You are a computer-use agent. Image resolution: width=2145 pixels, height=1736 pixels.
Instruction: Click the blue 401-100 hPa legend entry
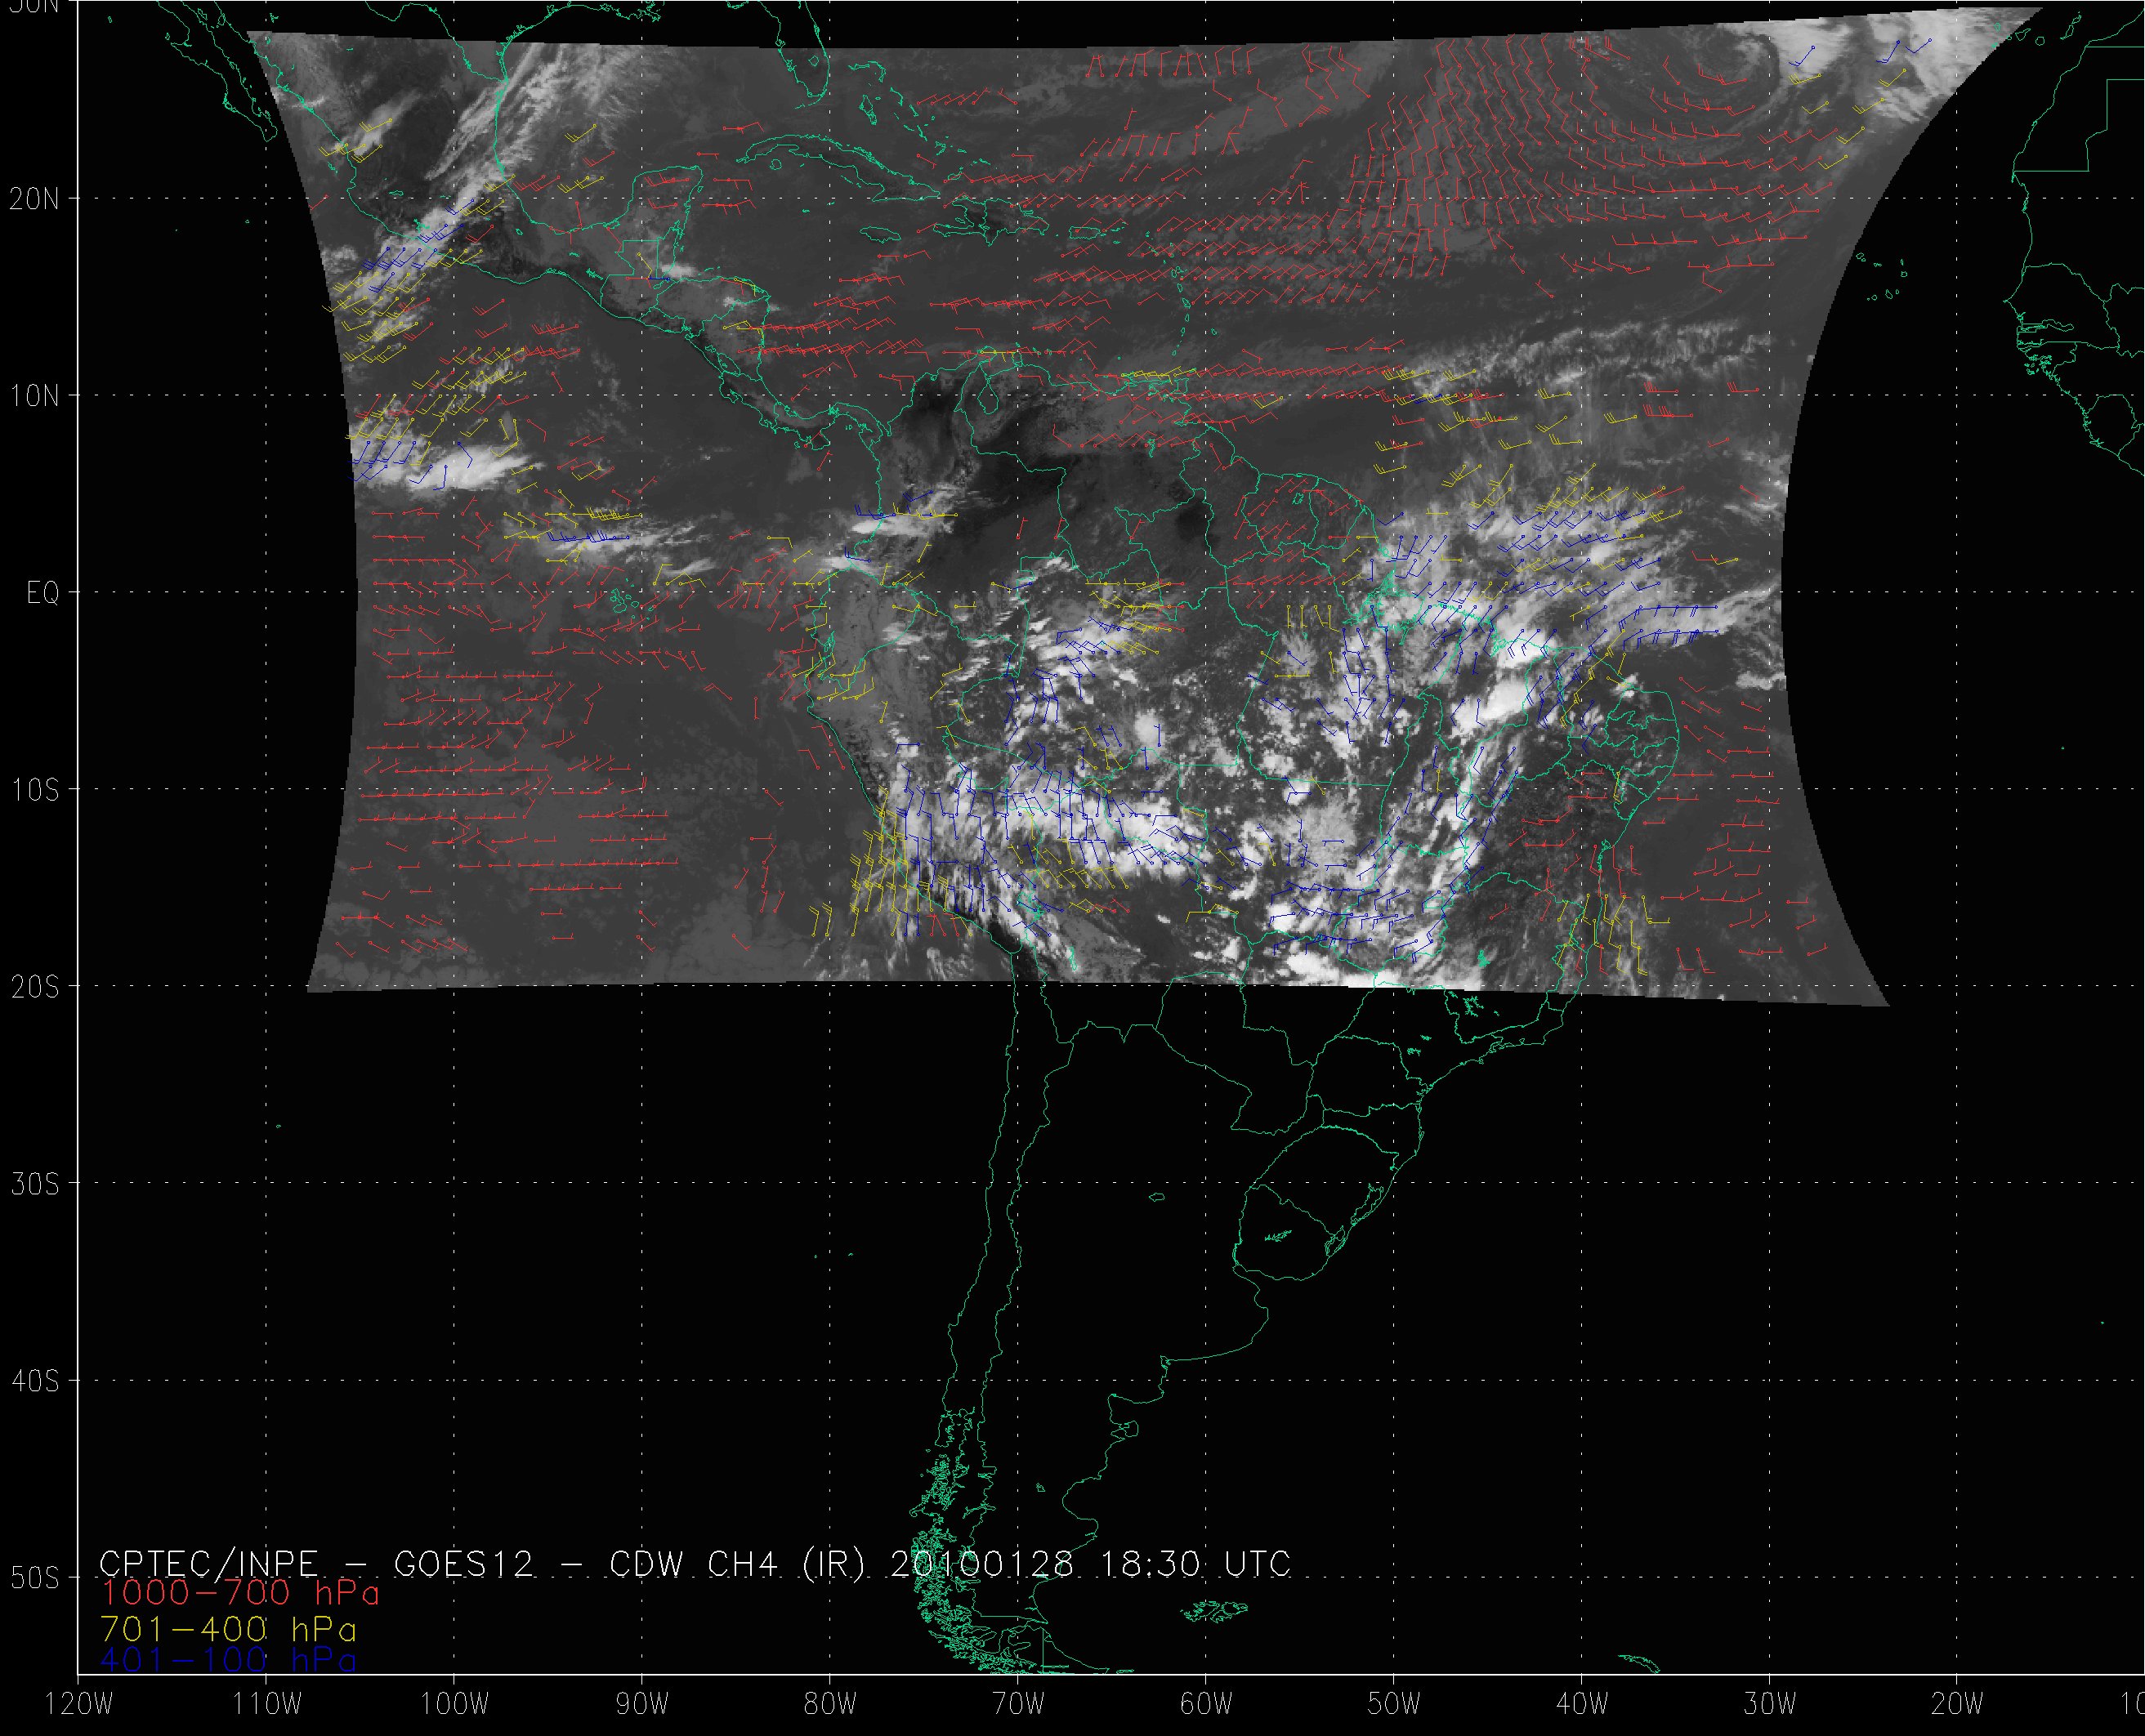click(228, 1661)
